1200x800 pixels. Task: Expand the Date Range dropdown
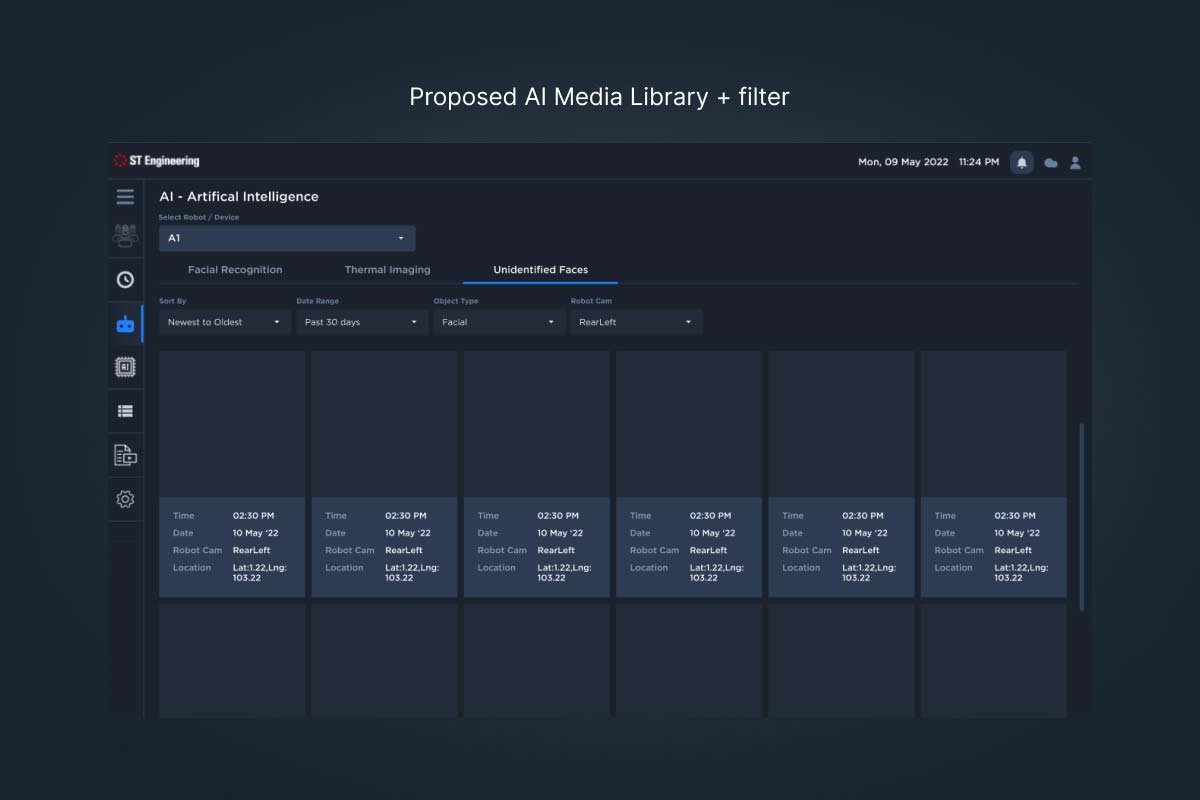pos(362,322)
